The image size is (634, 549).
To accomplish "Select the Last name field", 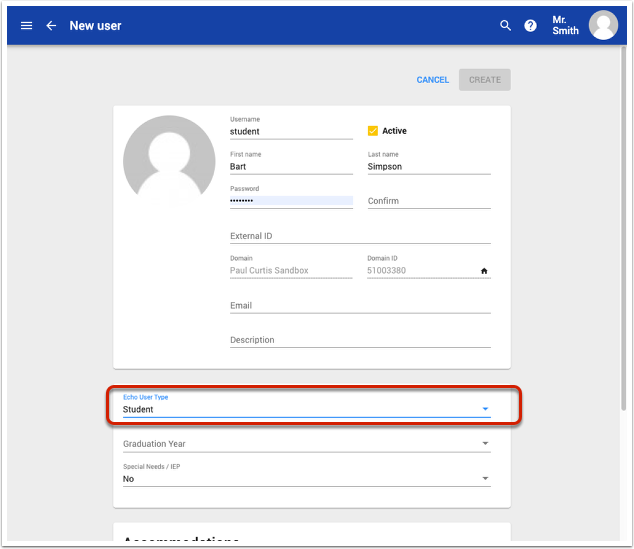I will [428, 167].
